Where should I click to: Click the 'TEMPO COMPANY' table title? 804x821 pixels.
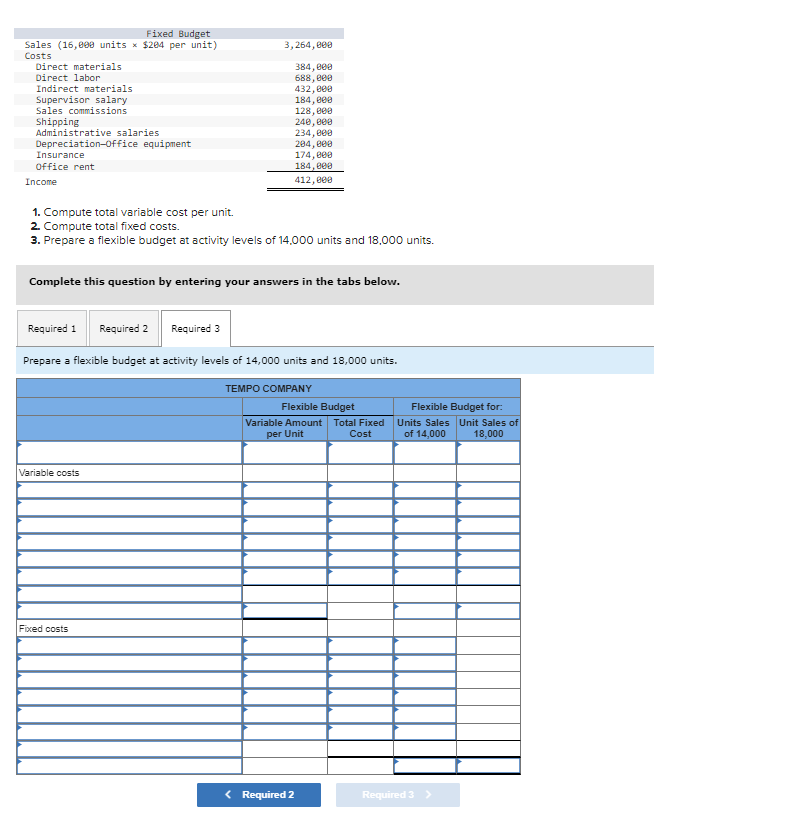(269, 389)
